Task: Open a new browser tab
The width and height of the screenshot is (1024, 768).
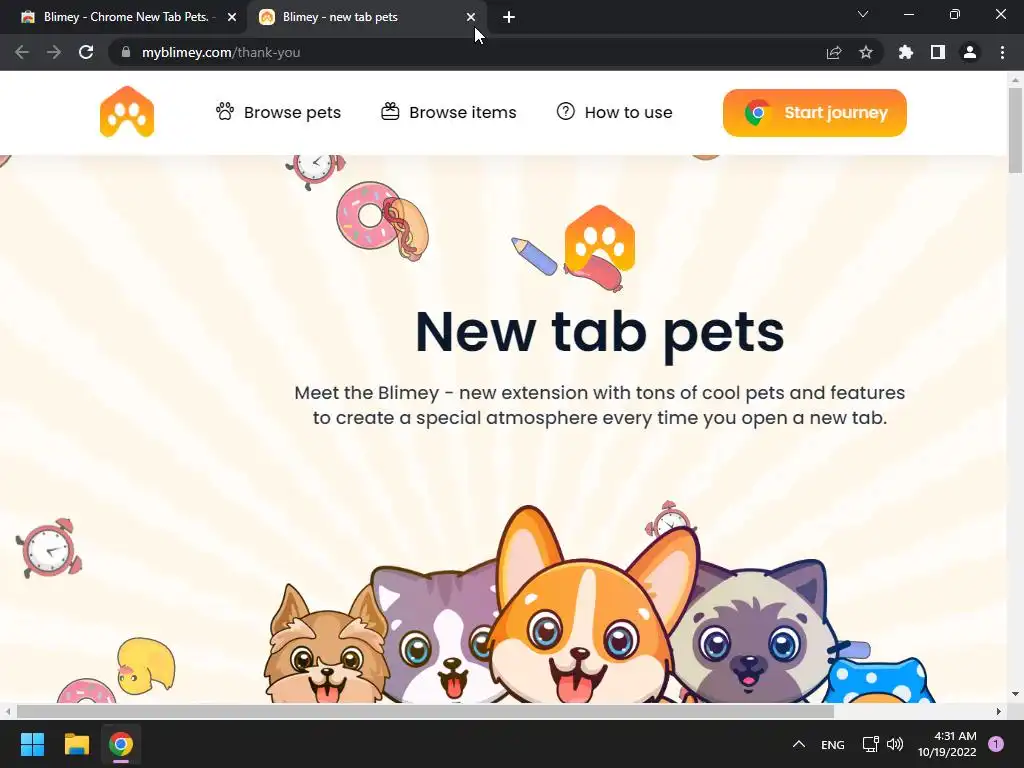Action: (x=509, y=17)
